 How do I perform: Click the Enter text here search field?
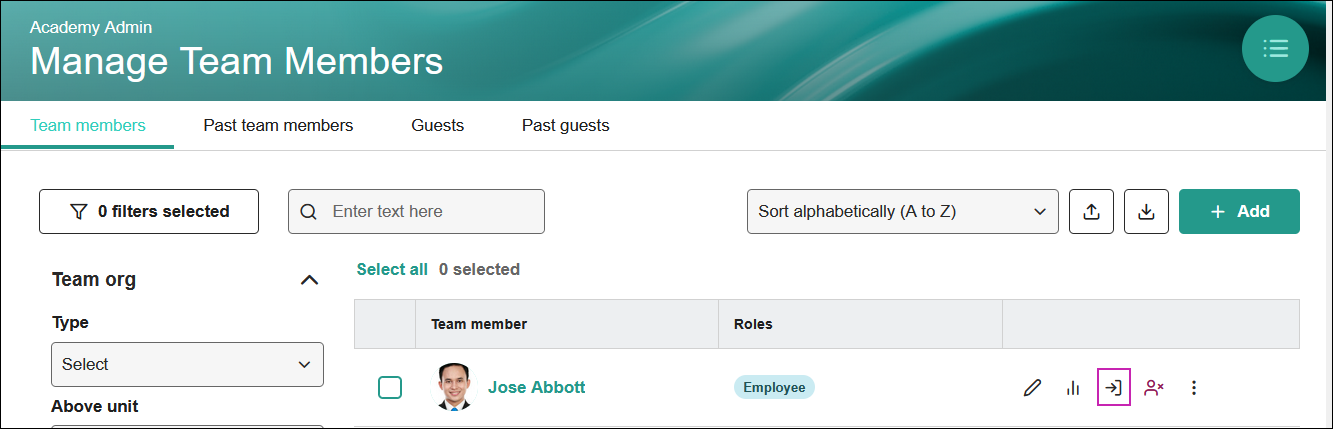coord(416,212)
